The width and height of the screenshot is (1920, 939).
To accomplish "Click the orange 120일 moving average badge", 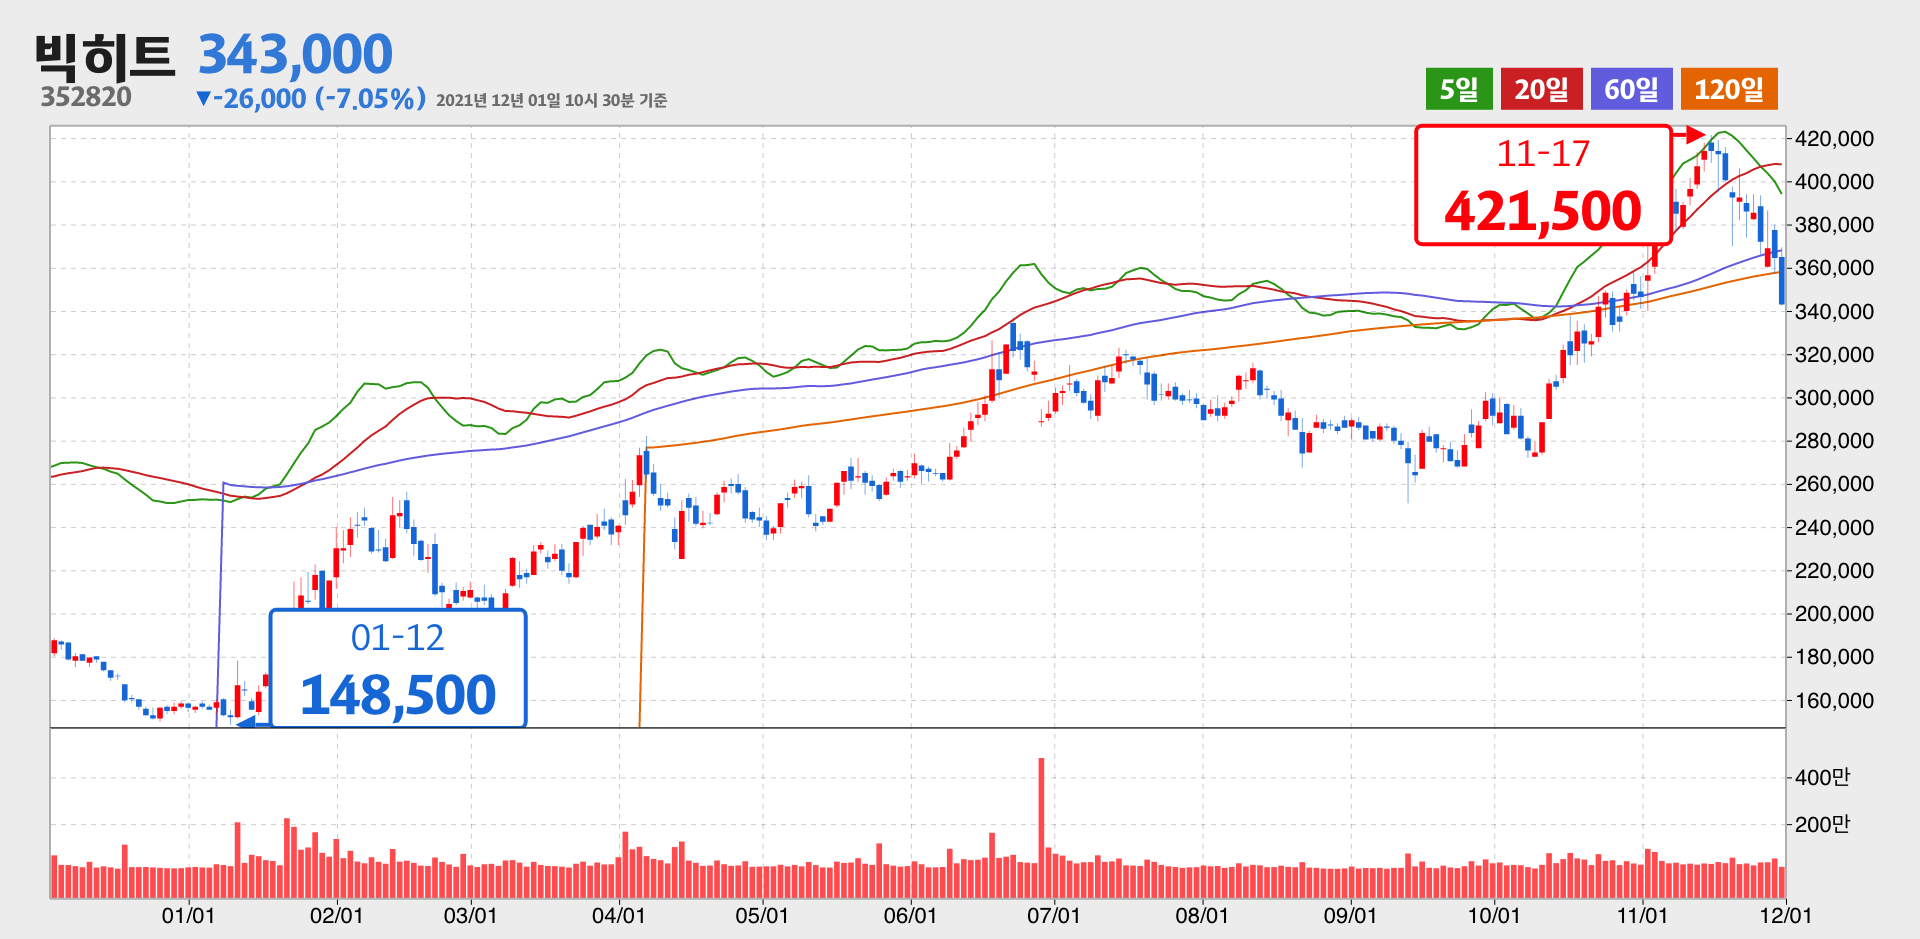I will click(1729, 89).
